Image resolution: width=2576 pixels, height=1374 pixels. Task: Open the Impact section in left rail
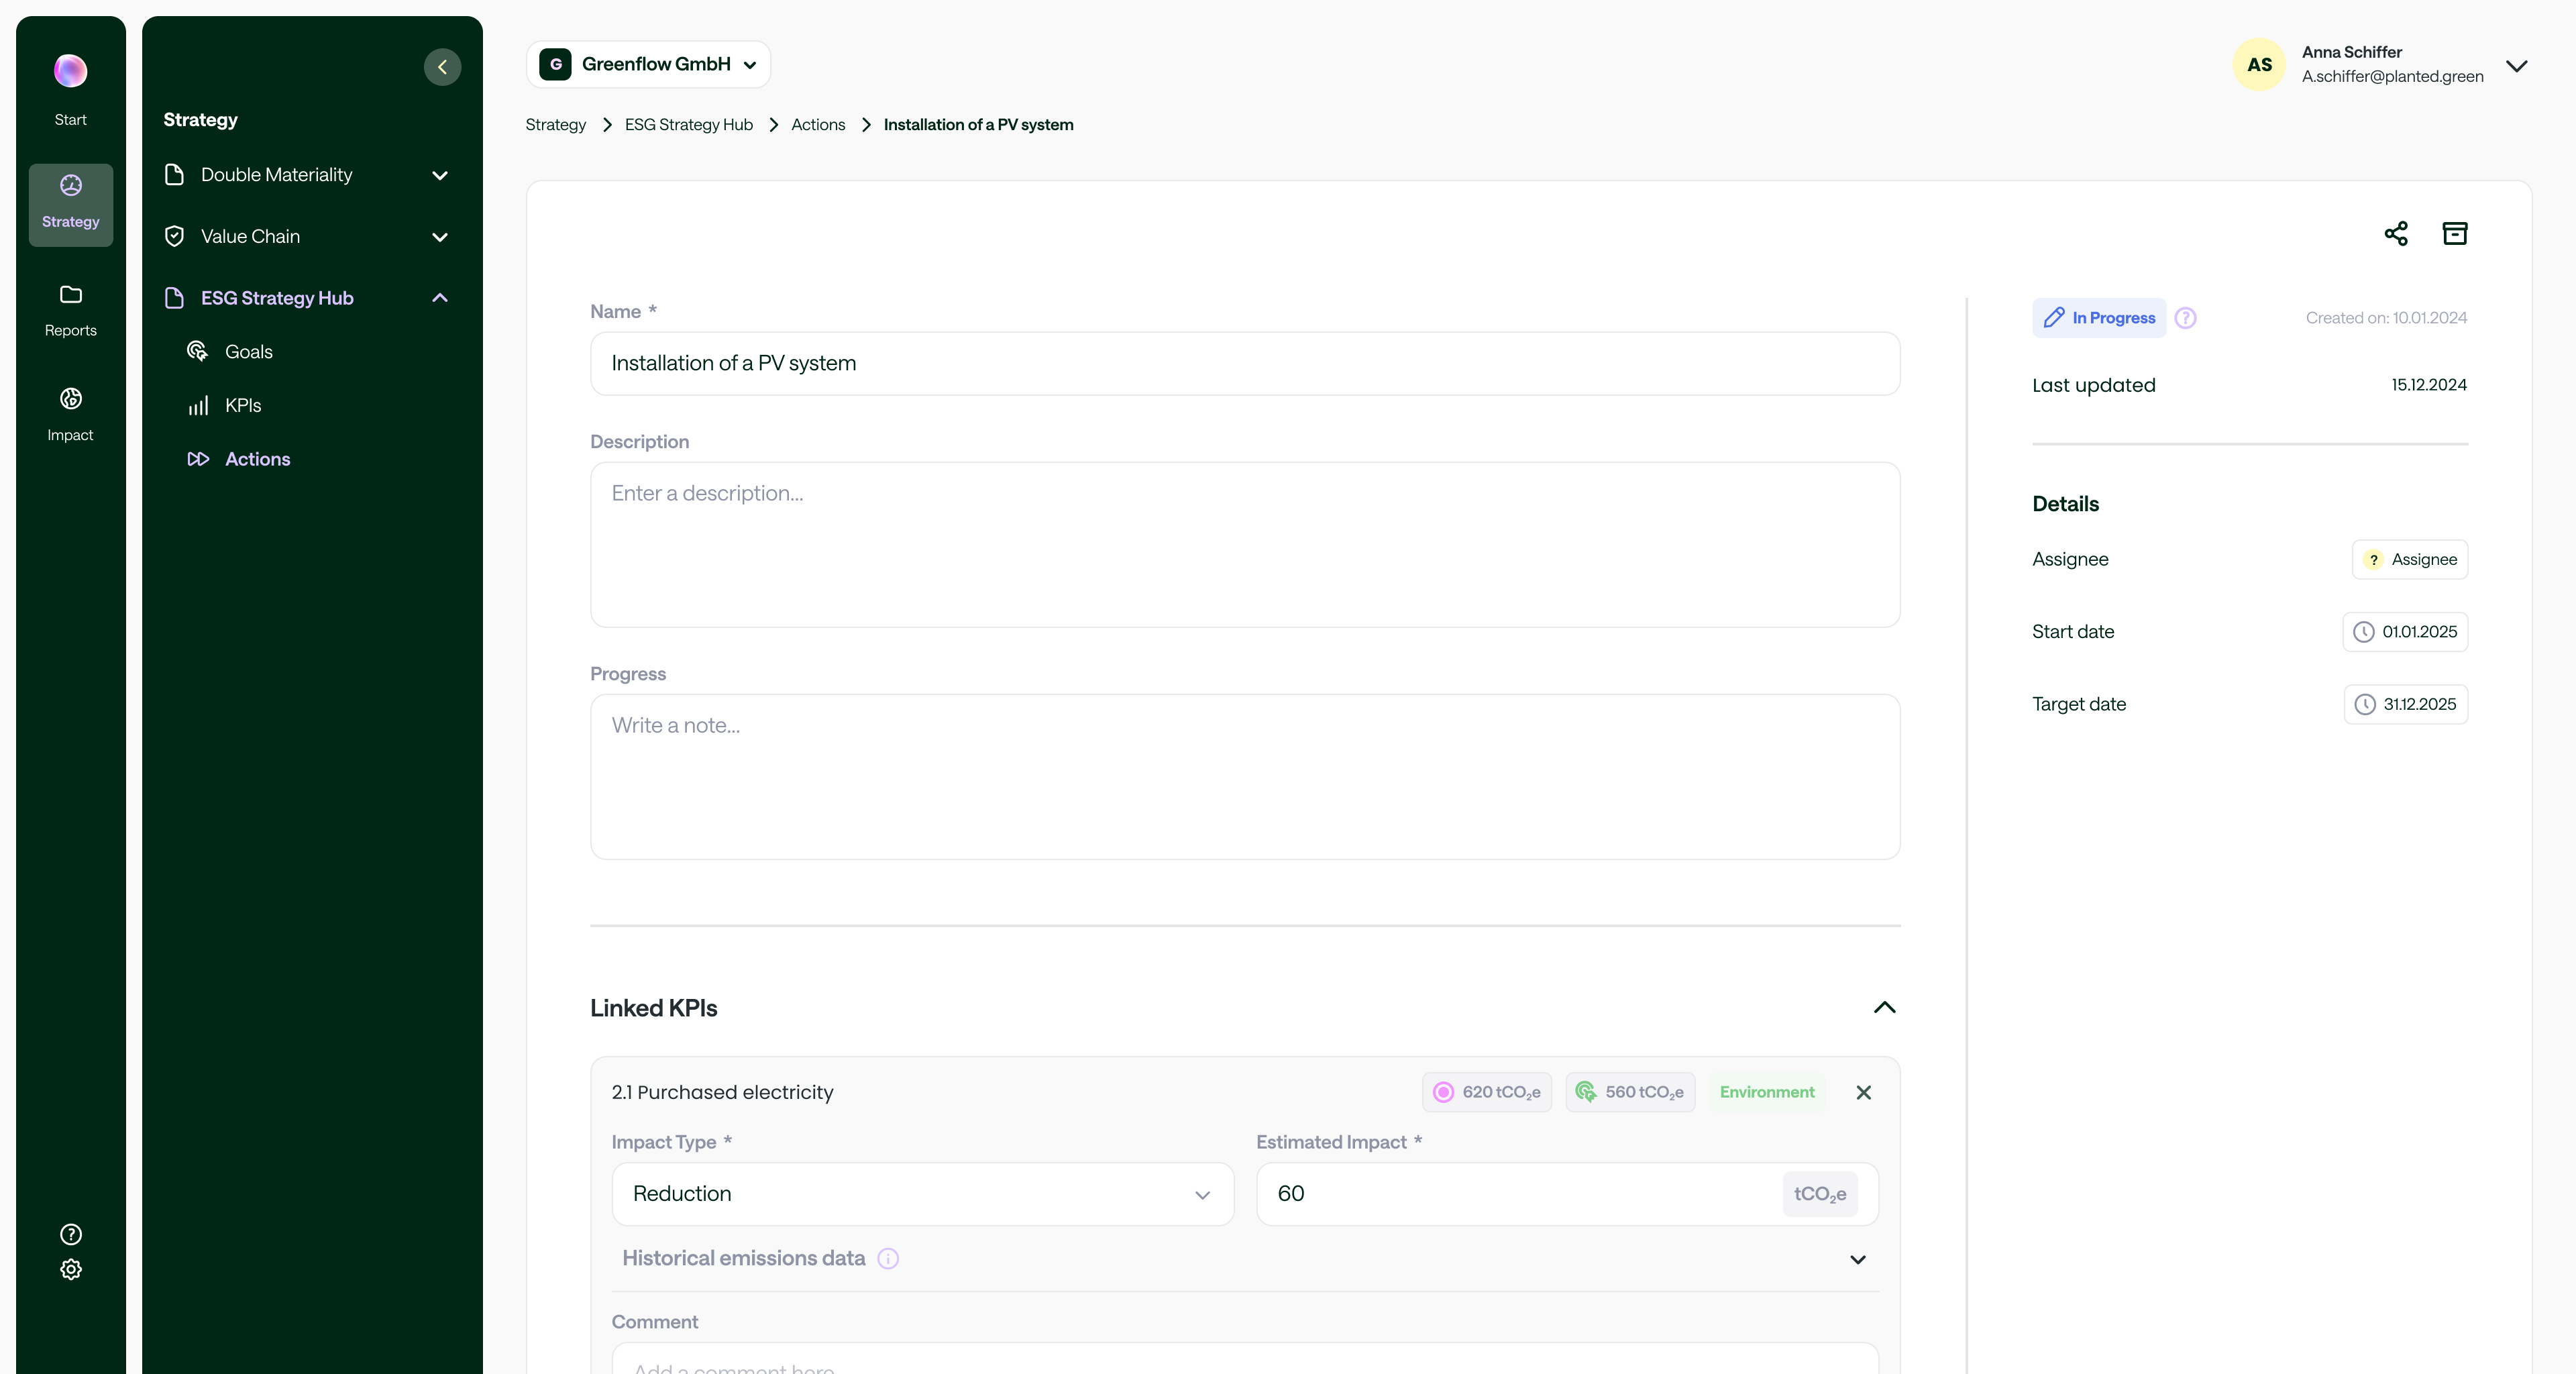click(70, 414)
